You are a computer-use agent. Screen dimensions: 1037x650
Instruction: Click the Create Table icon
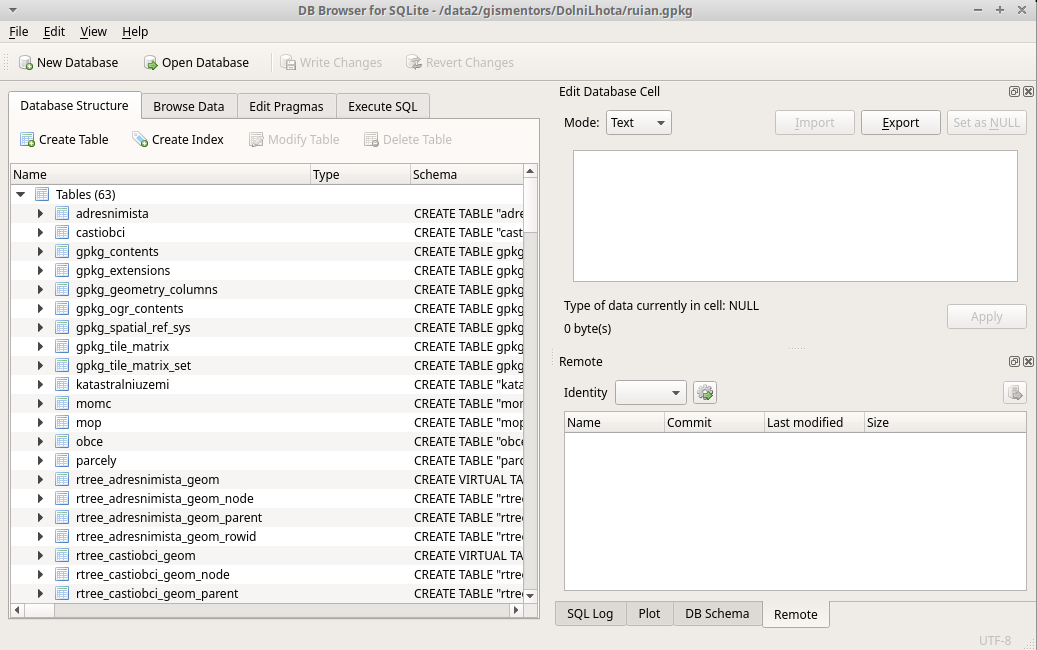click(27, 140)
